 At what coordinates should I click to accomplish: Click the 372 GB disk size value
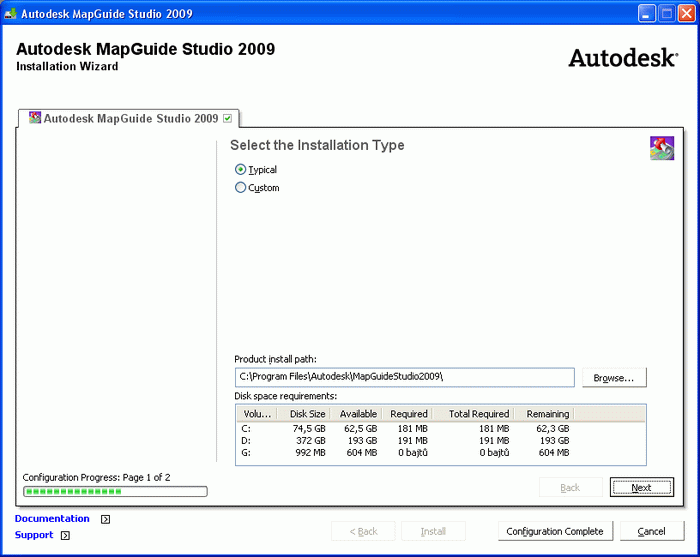[x=311, y=441]
